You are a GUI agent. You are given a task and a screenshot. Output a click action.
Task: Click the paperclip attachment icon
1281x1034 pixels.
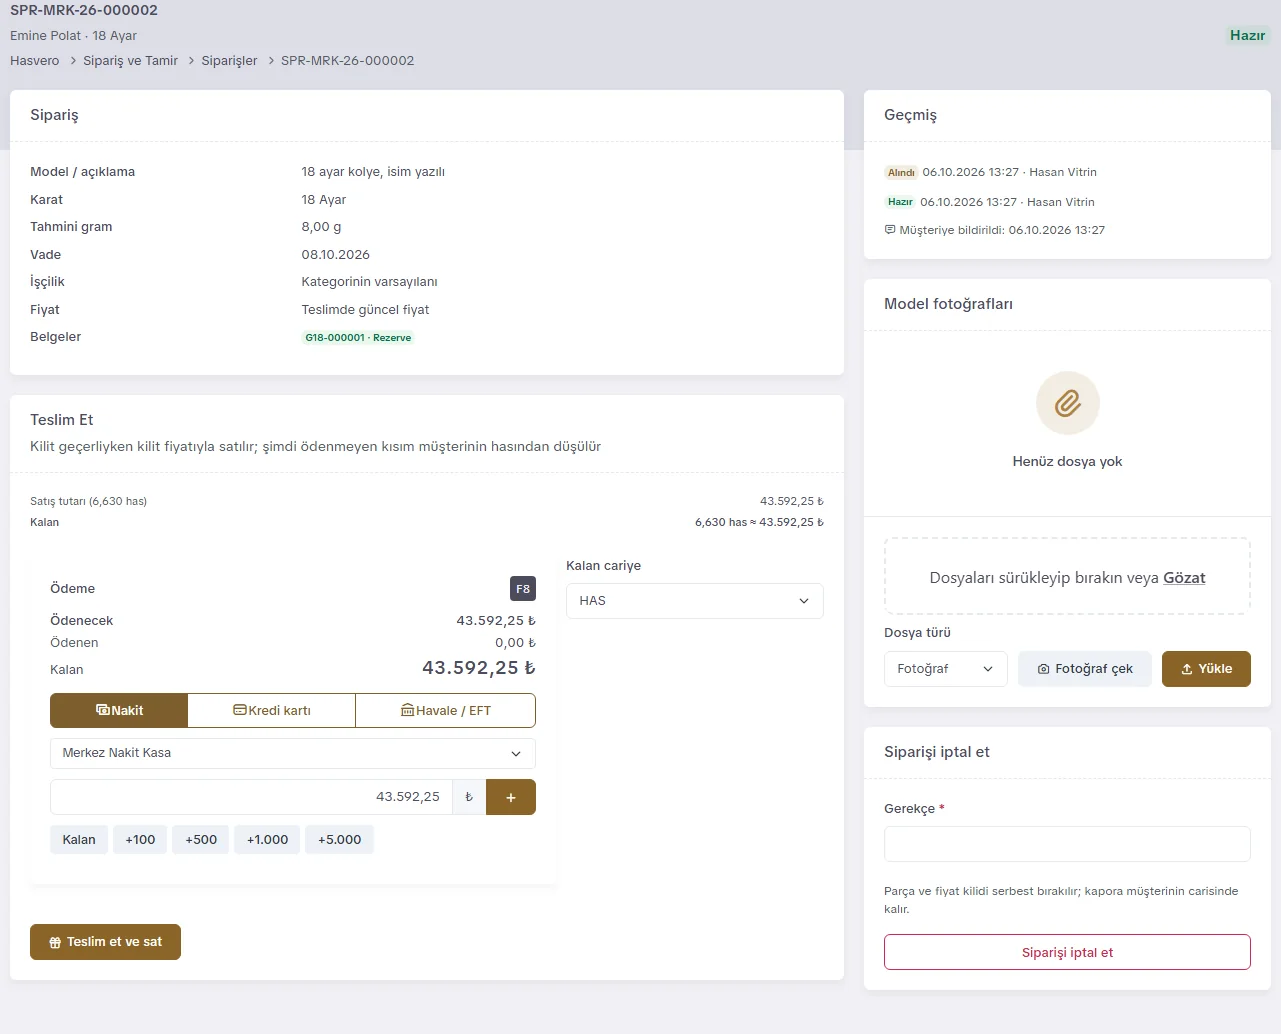coord(1067,404)
